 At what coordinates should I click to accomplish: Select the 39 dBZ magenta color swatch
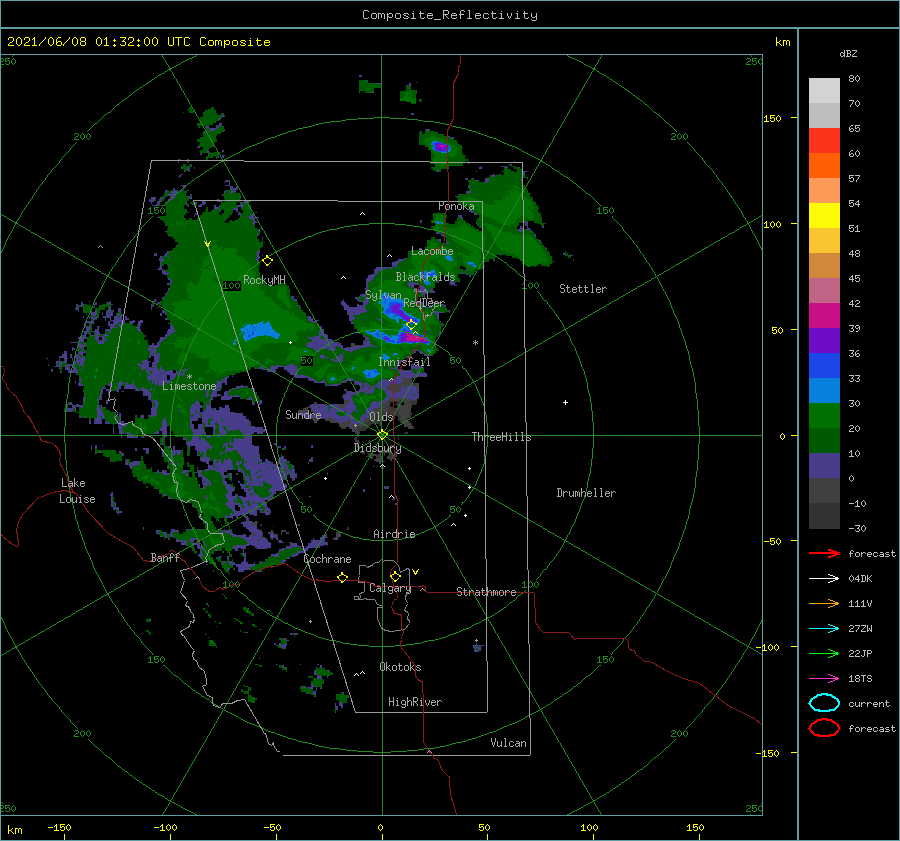tap(824, 316)
